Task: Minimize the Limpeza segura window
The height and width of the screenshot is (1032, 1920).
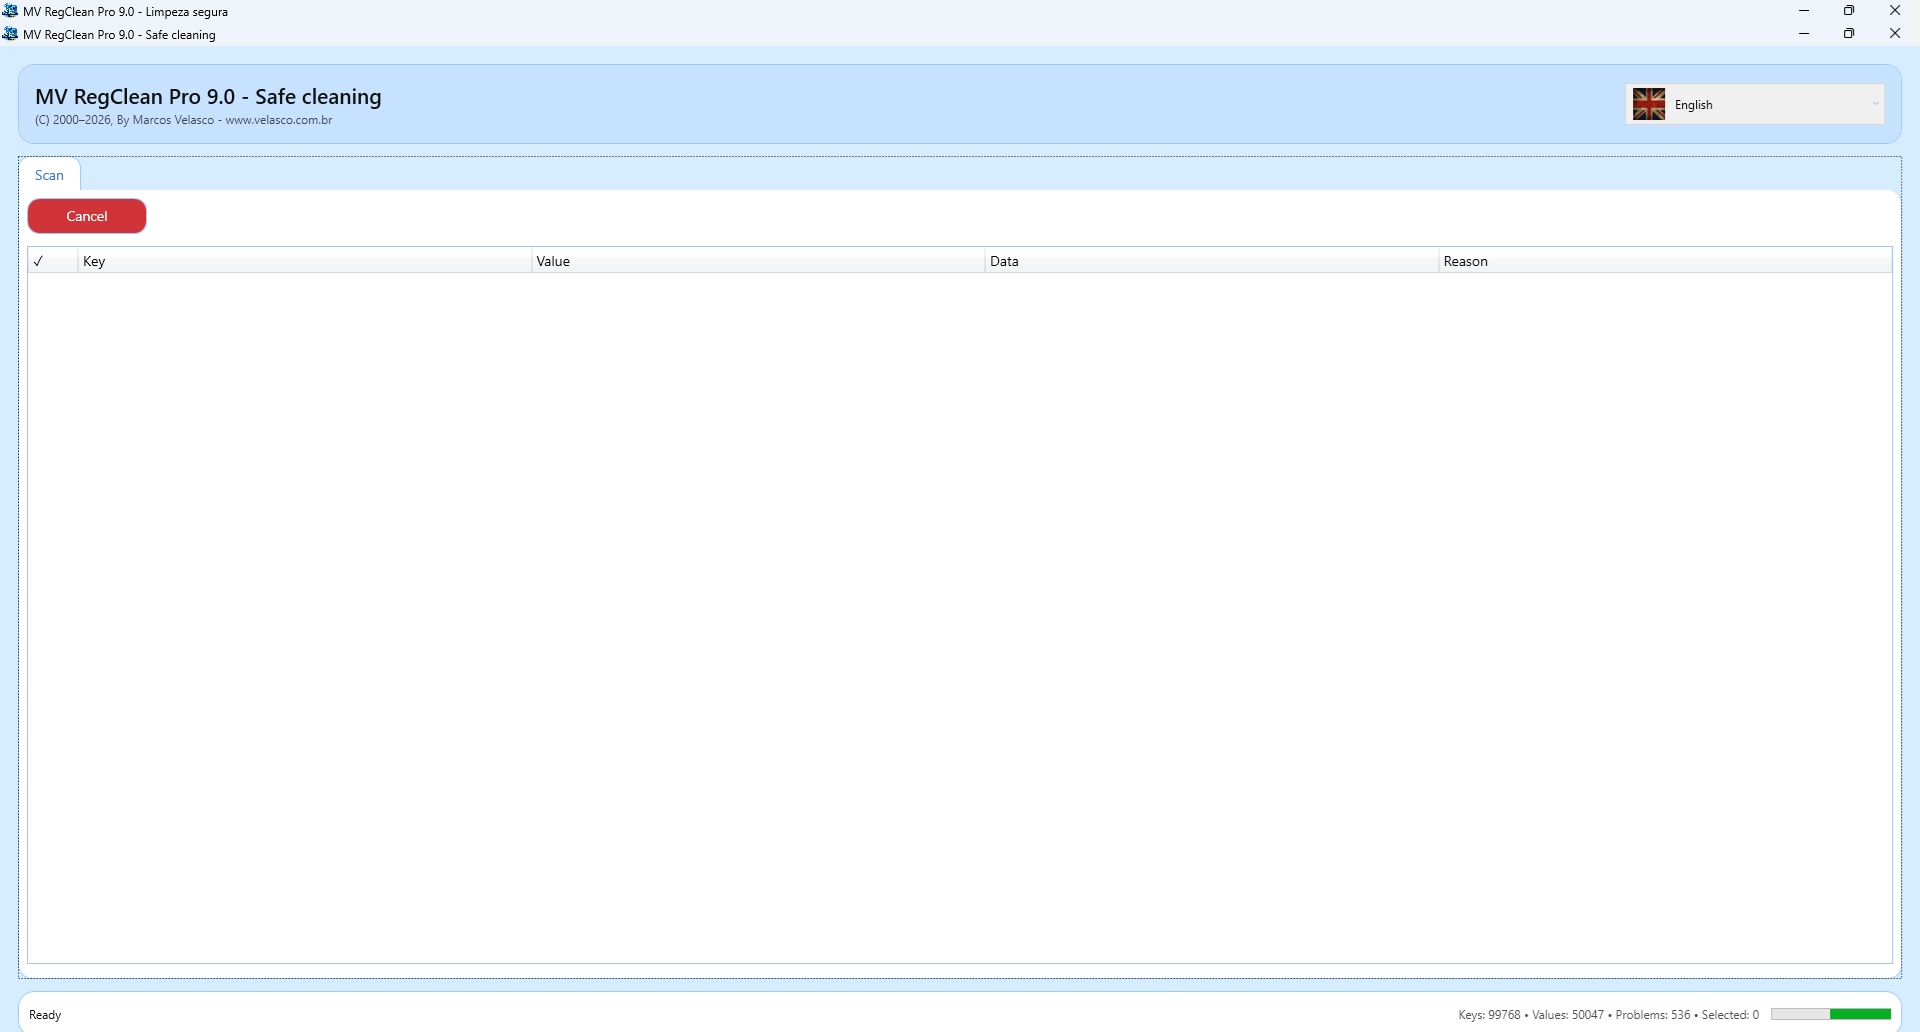Action: (x=1804, y=11)
